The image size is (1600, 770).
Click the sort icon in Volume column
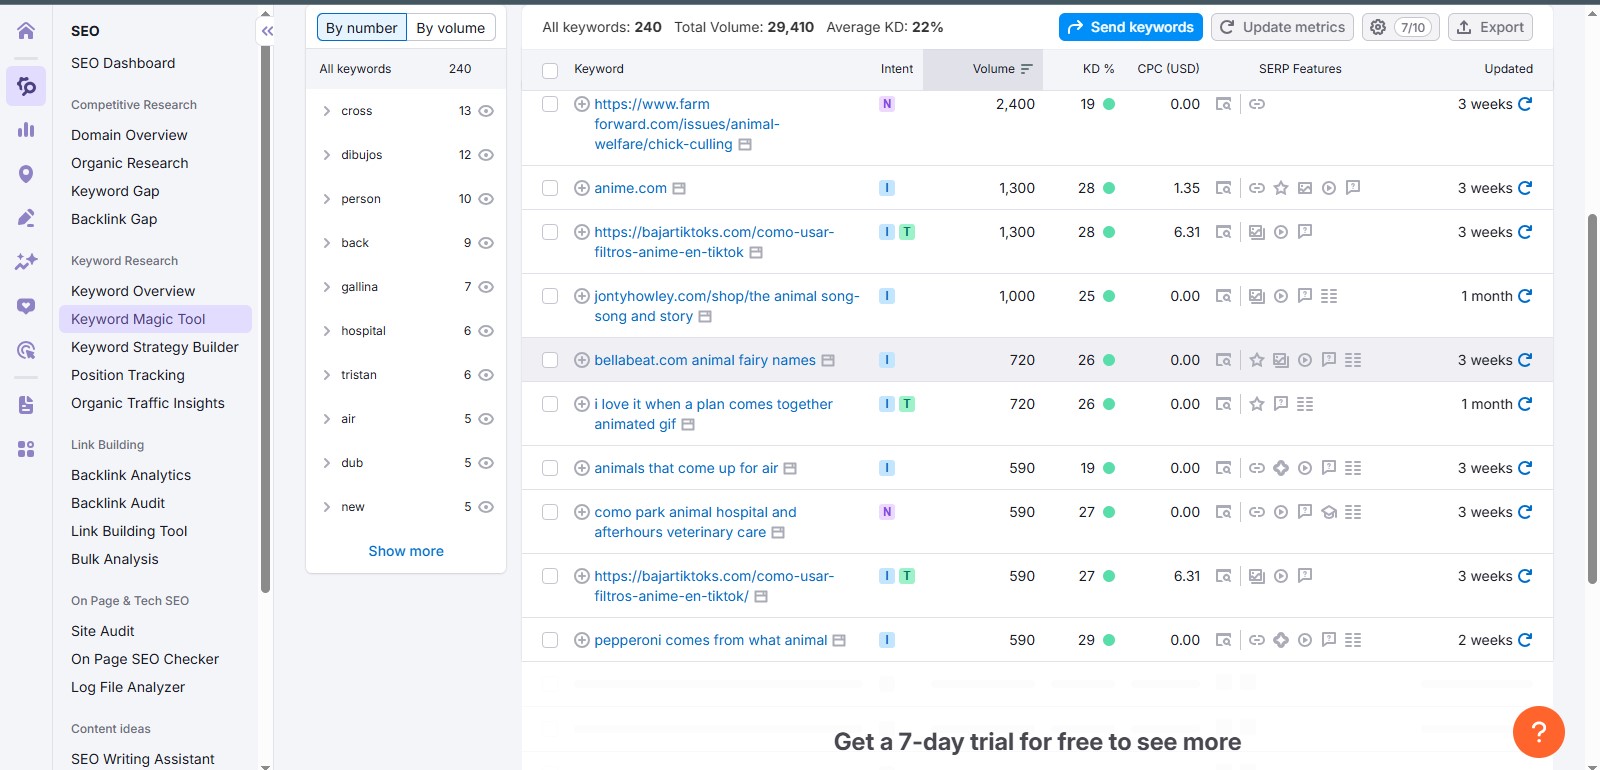point(1026,69)
